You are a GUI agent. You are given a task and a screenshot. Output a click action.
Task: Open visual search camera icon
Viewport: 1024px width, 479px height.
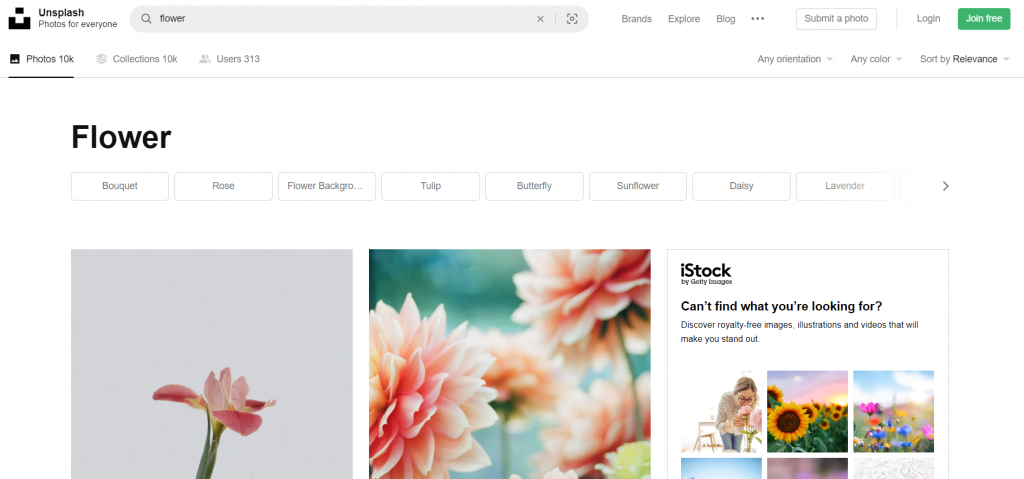pos(572,19)
